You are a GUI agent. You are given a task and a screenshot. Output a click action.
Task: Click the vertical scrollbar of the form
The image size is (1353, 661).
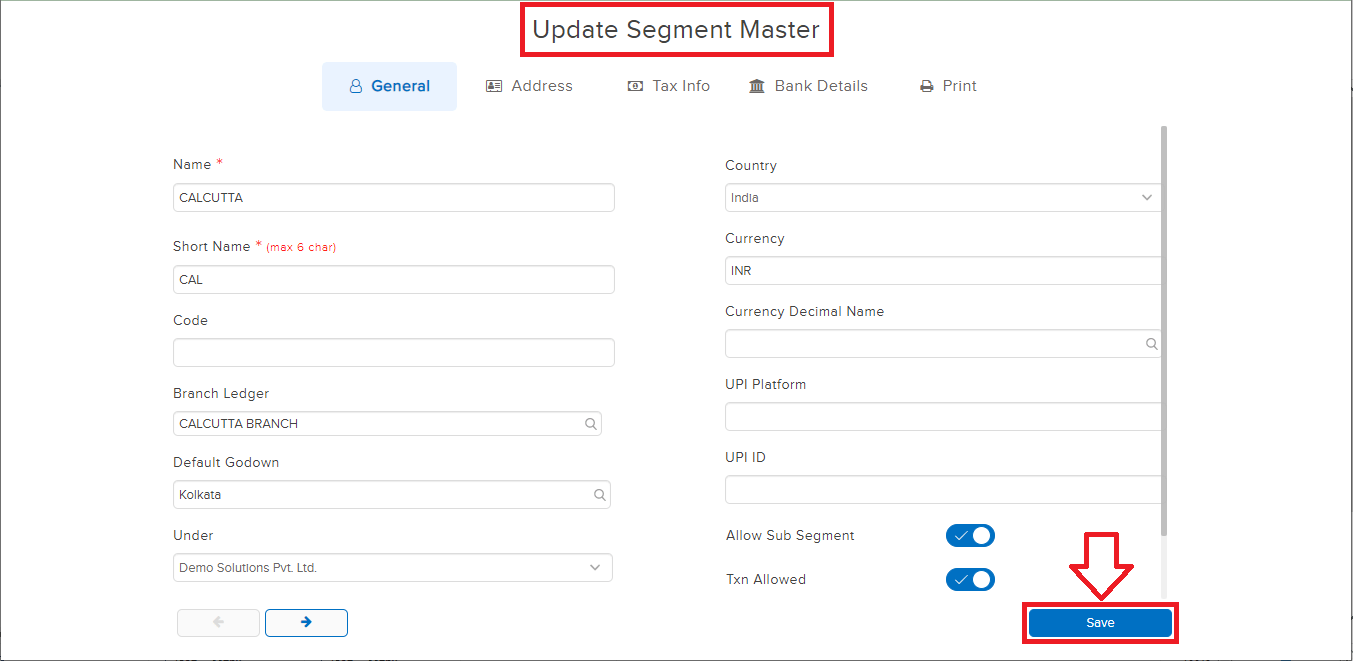(x=1163, y=330)
